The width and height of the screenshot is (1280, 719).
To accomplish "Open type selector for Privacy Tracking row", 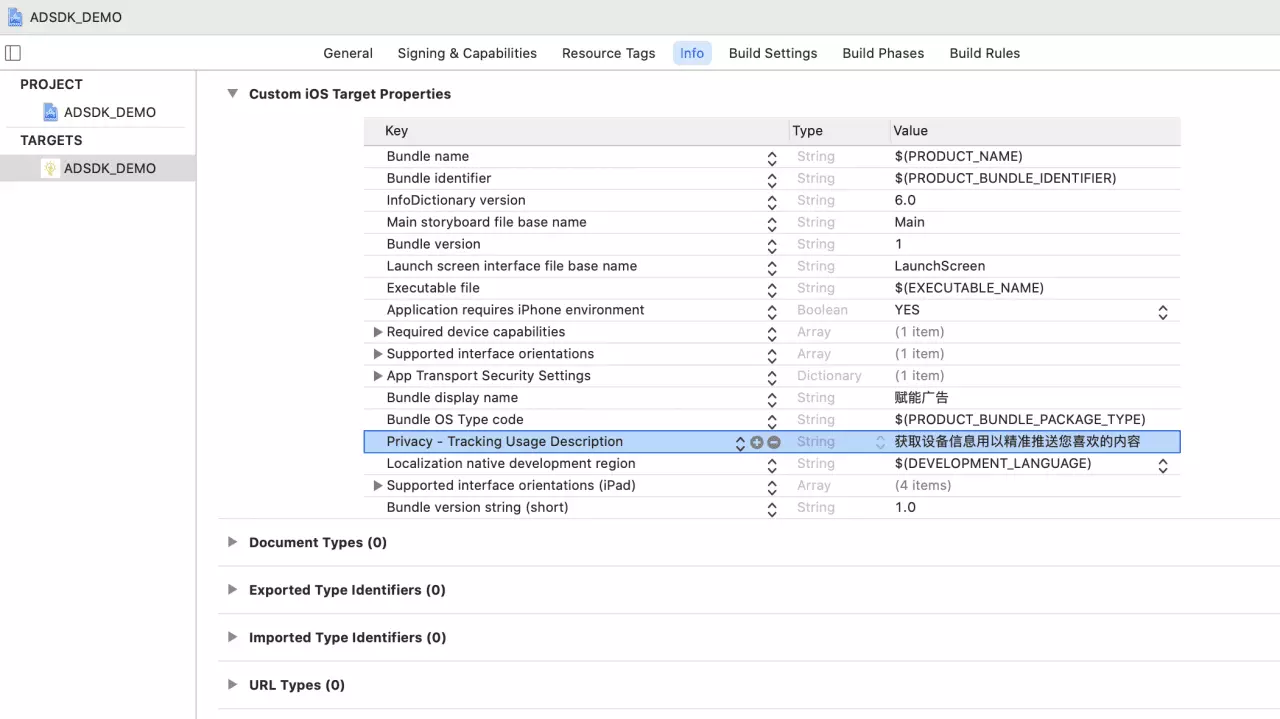I will coord(880,442).
